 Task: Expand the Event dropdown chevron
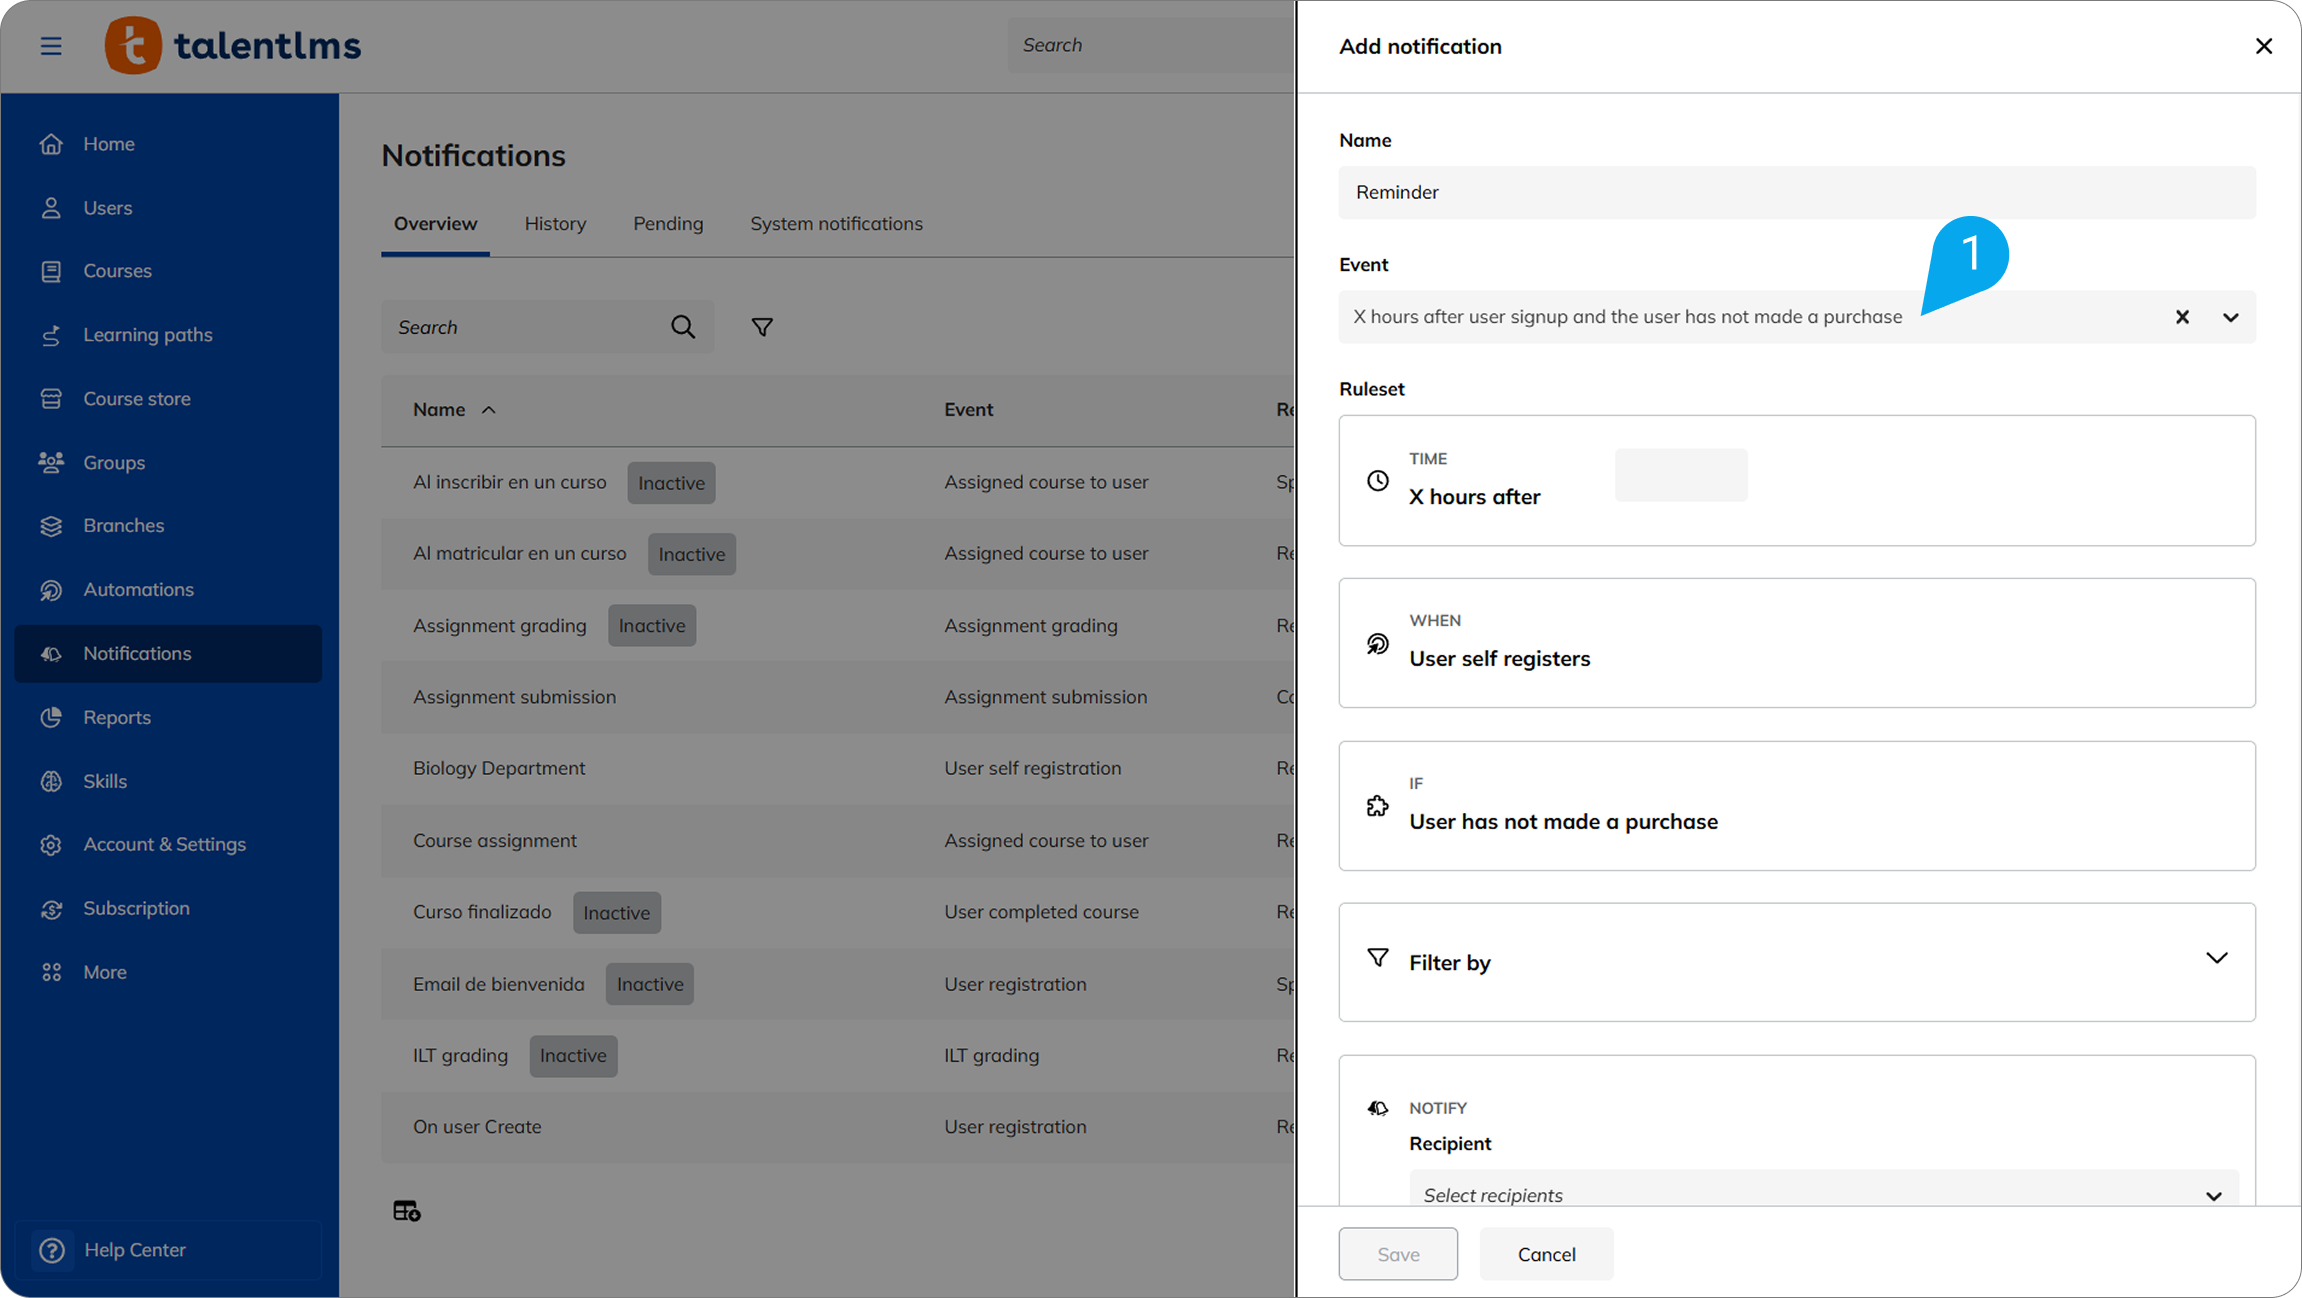[x=2231, y=317]
